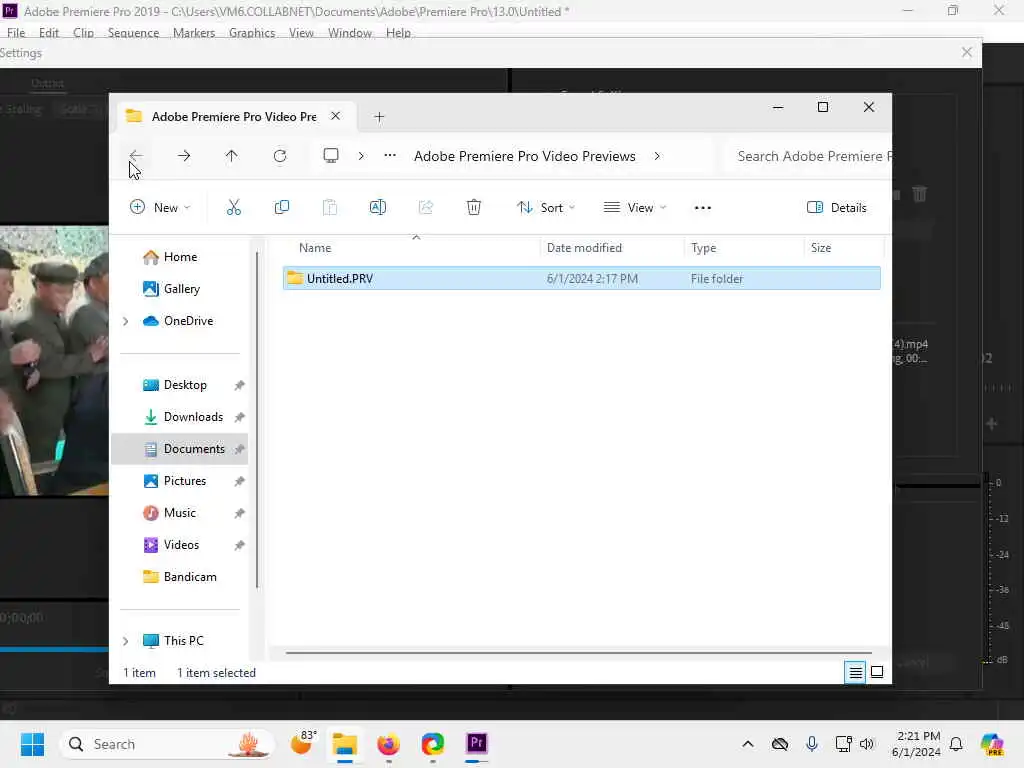The width and height of the screenshot is (1024, 768).
Task: Open File Explorer from taskbar
Action: tap(345, 744)
